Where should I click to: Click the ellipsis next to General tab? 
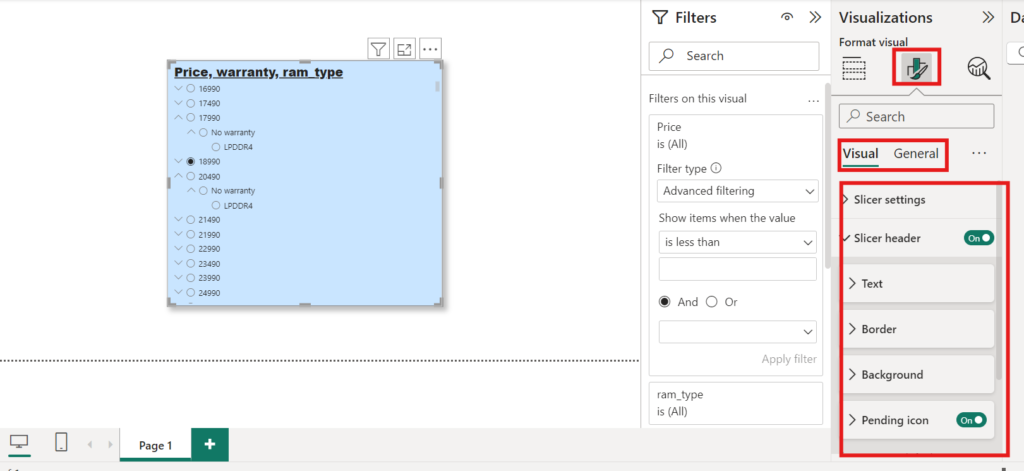coord(978,154)
